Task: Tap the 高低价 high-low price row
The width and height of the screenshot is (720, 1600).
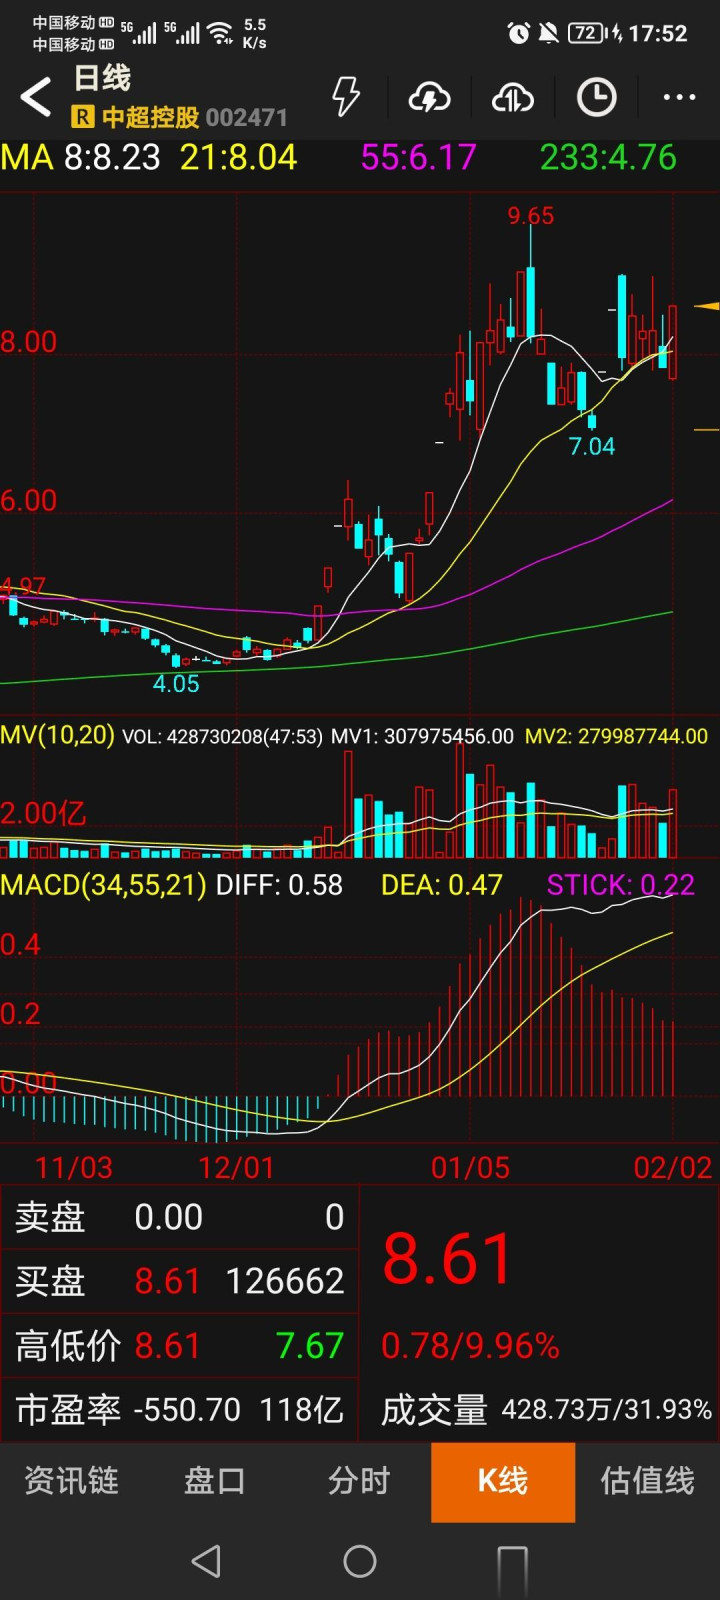Action: tap(180, 1346)
